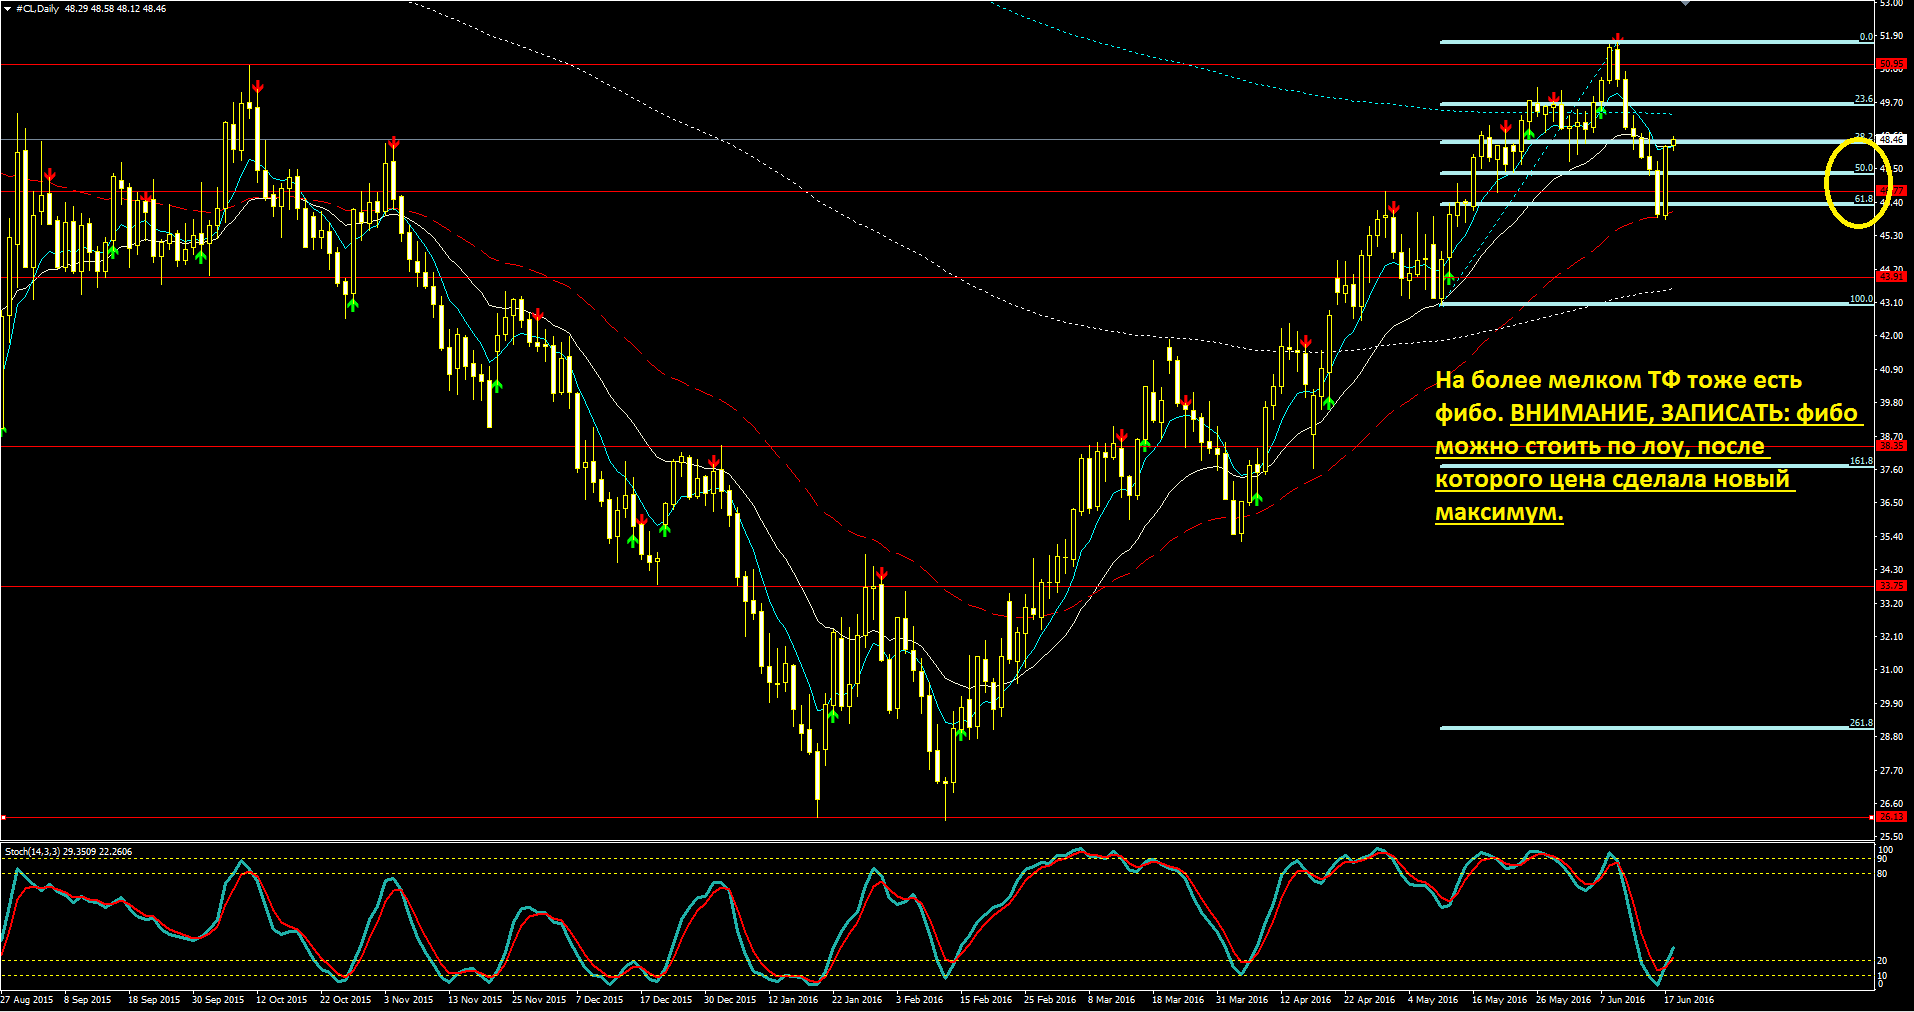Click the 12 Oct 2015 date label
This screenshot has height=1012, width=1914.
click(x=281, y=1000)
